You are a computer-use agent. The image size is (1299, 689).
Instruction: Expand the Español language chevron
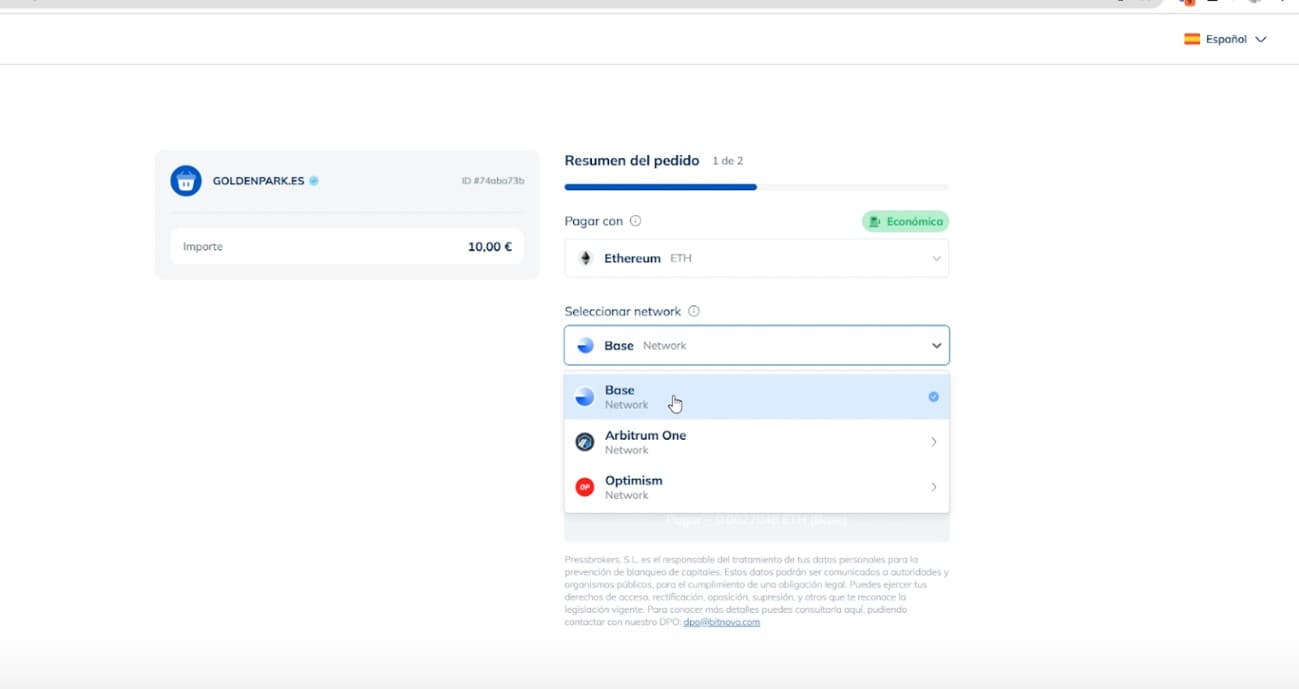[x=1260, y=40]
